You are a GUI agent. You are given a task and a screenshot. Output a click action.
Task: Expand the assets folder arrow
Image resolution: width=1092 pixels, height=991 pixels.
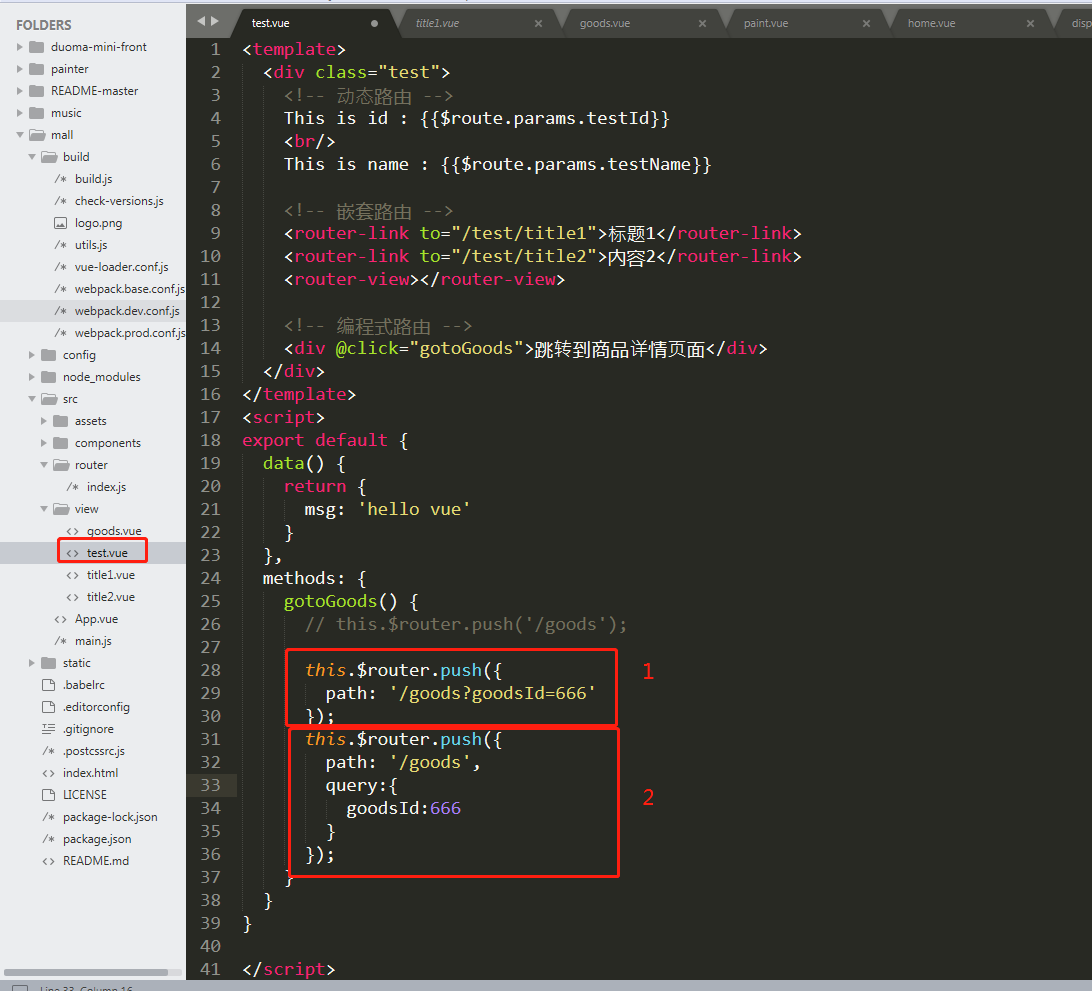(44, 421)
